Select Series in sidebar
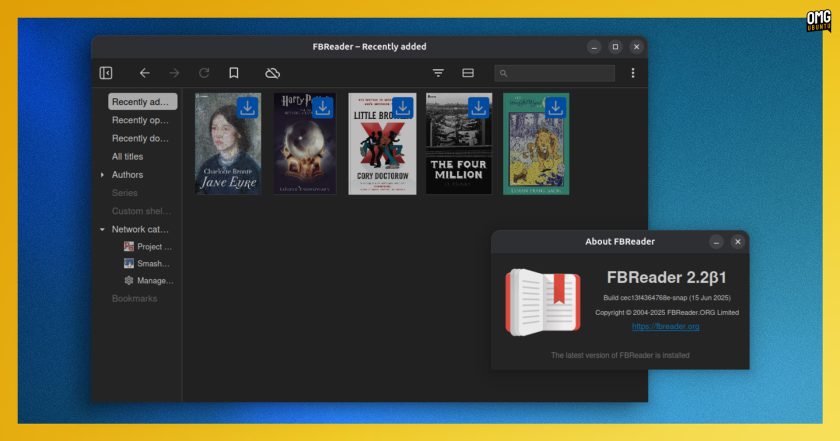This screenshot has height=441, width=840. pos(125,193)
